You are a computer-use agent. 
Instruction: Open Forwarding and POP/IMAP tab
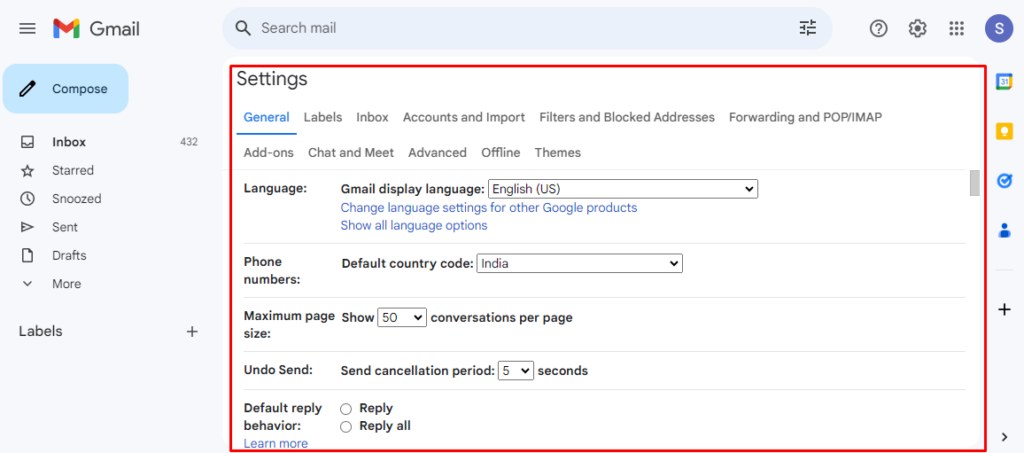tap(805, 117)
